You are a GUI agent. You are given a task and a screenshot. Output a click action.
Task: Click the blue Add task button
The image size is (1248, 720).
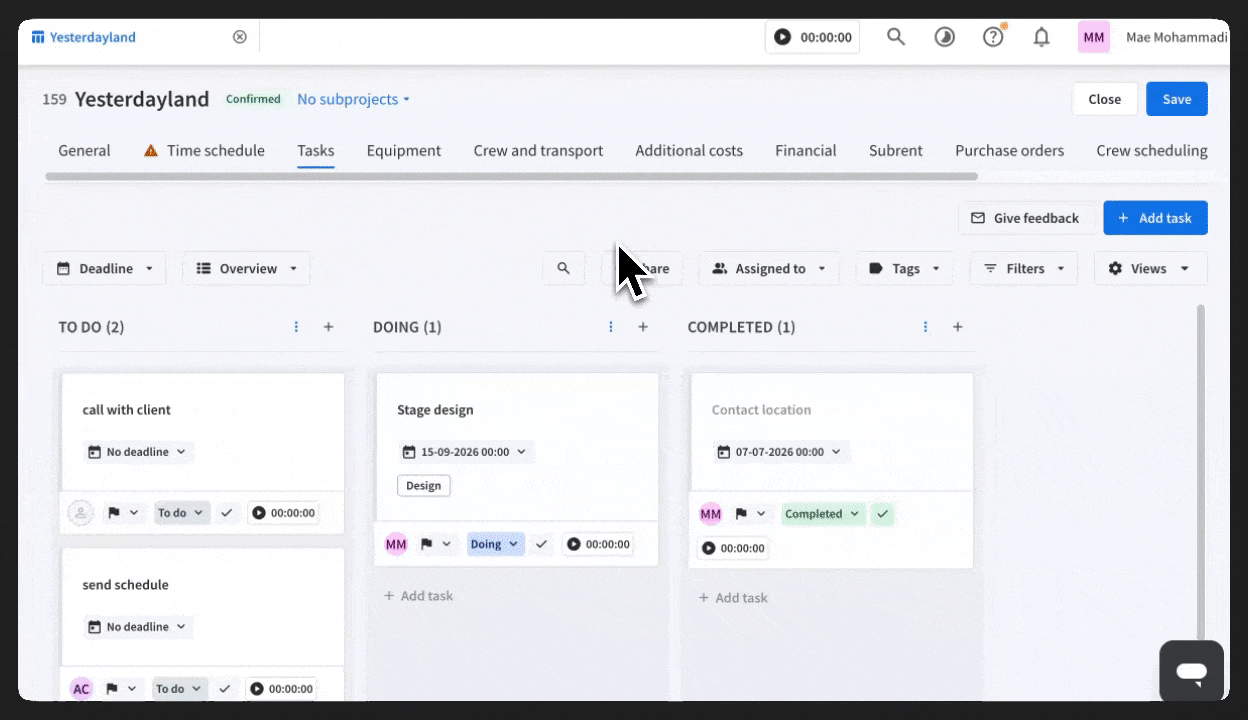pyautogui.click(x=1155, y=218)
